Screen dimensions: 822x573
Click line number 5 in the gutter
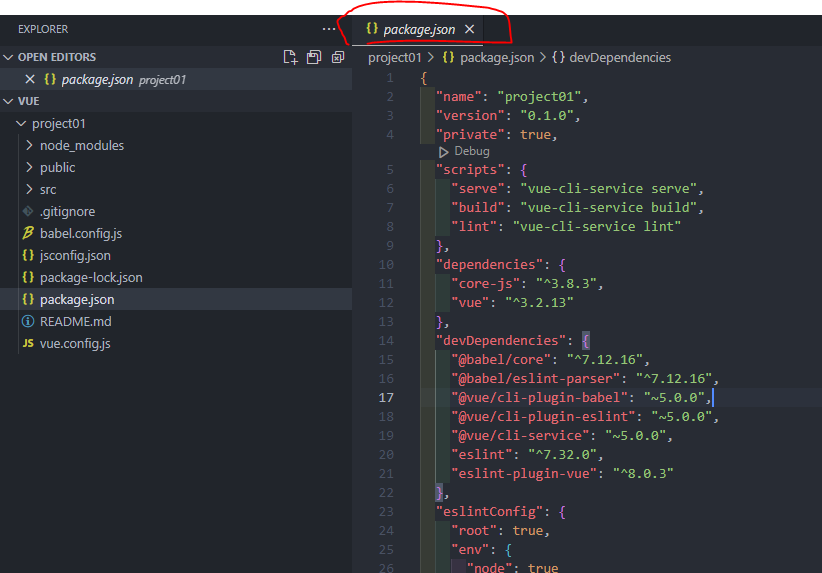coord(390,169)
